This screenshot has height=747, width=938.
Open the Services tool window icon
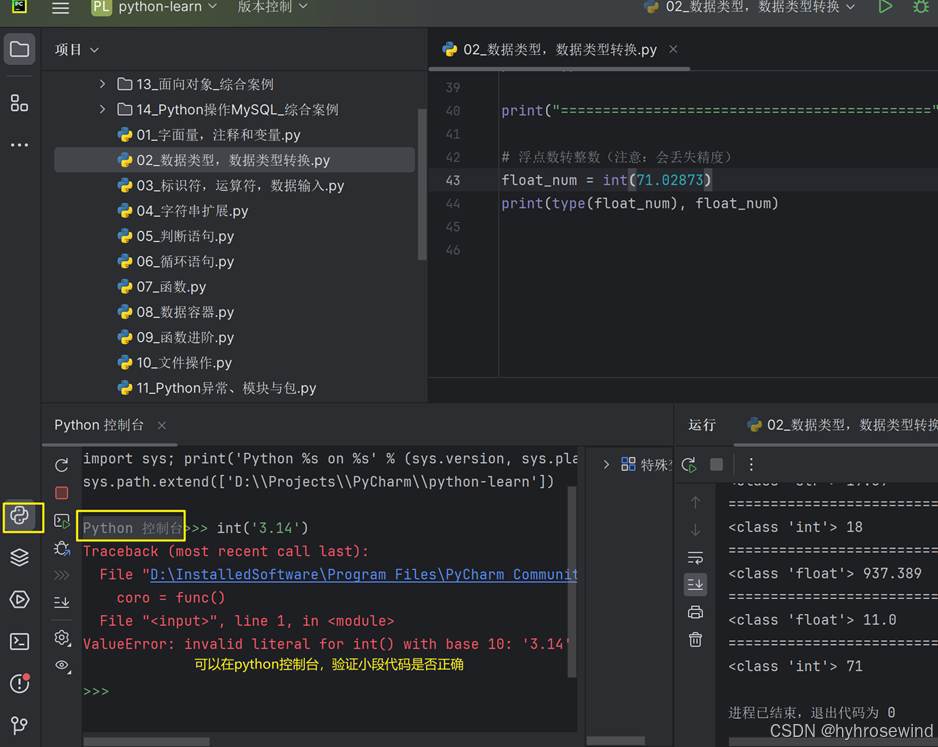19,599
